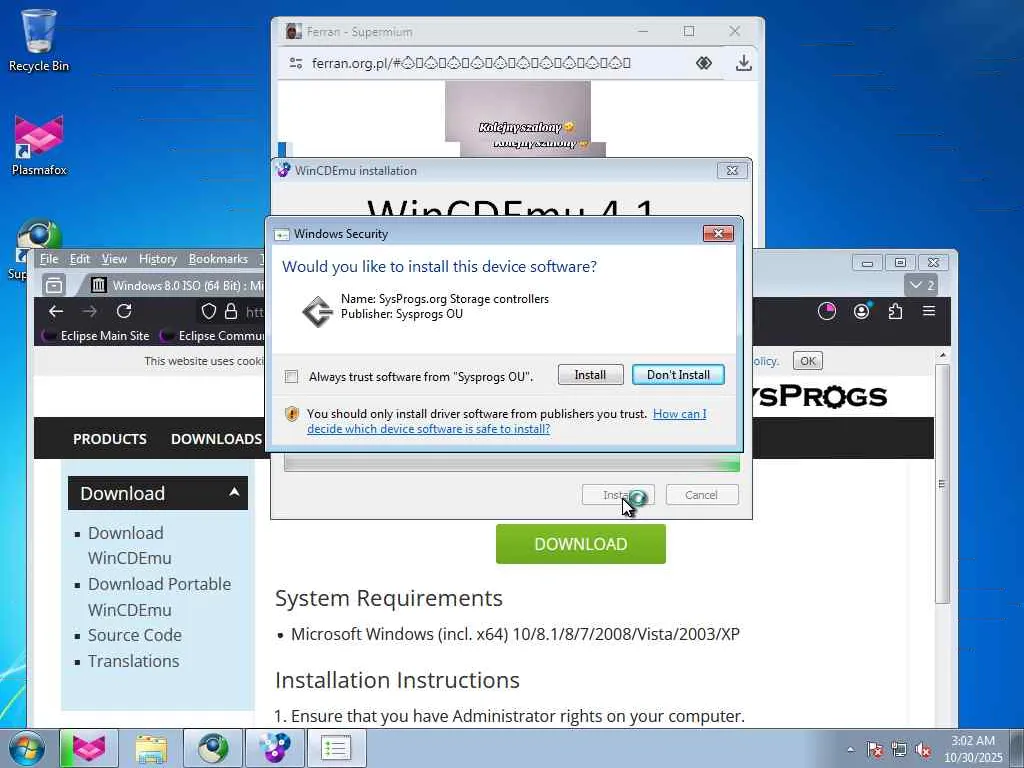Open Download Portable WinCDEmu link
This screenshot has width=1024, height=768.
pyautogui.click(x=159, y=597)
